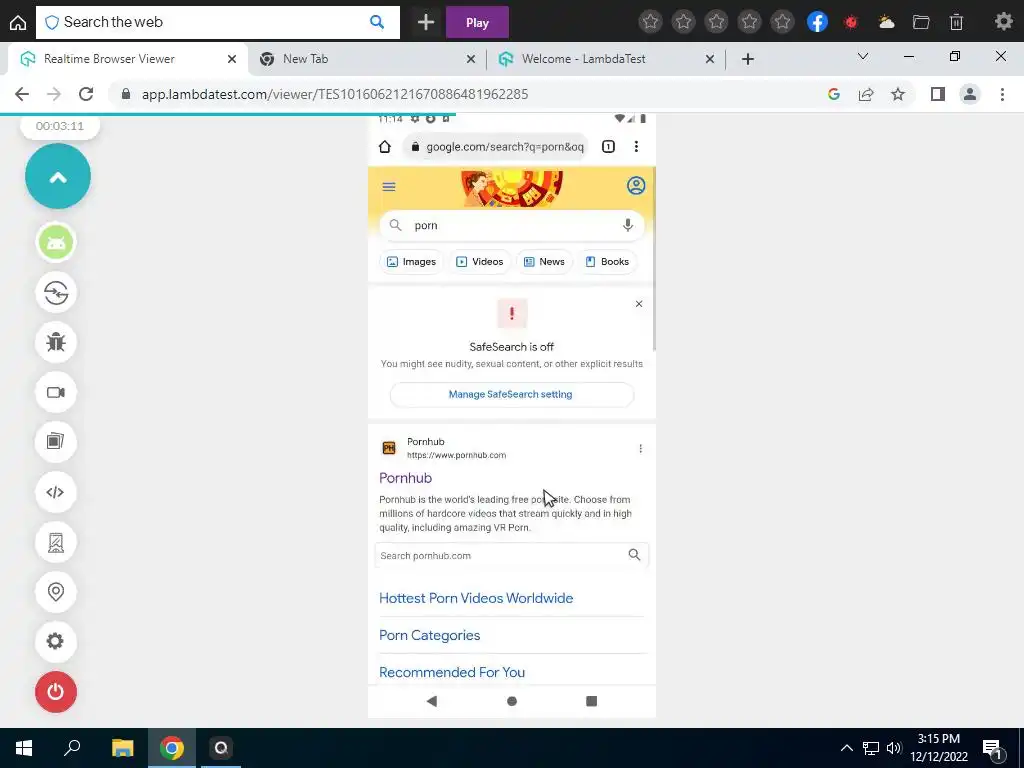Click Manage SafeSearch setting button
Viewport: 1024px width, 768px height.
tap(511, 394)
